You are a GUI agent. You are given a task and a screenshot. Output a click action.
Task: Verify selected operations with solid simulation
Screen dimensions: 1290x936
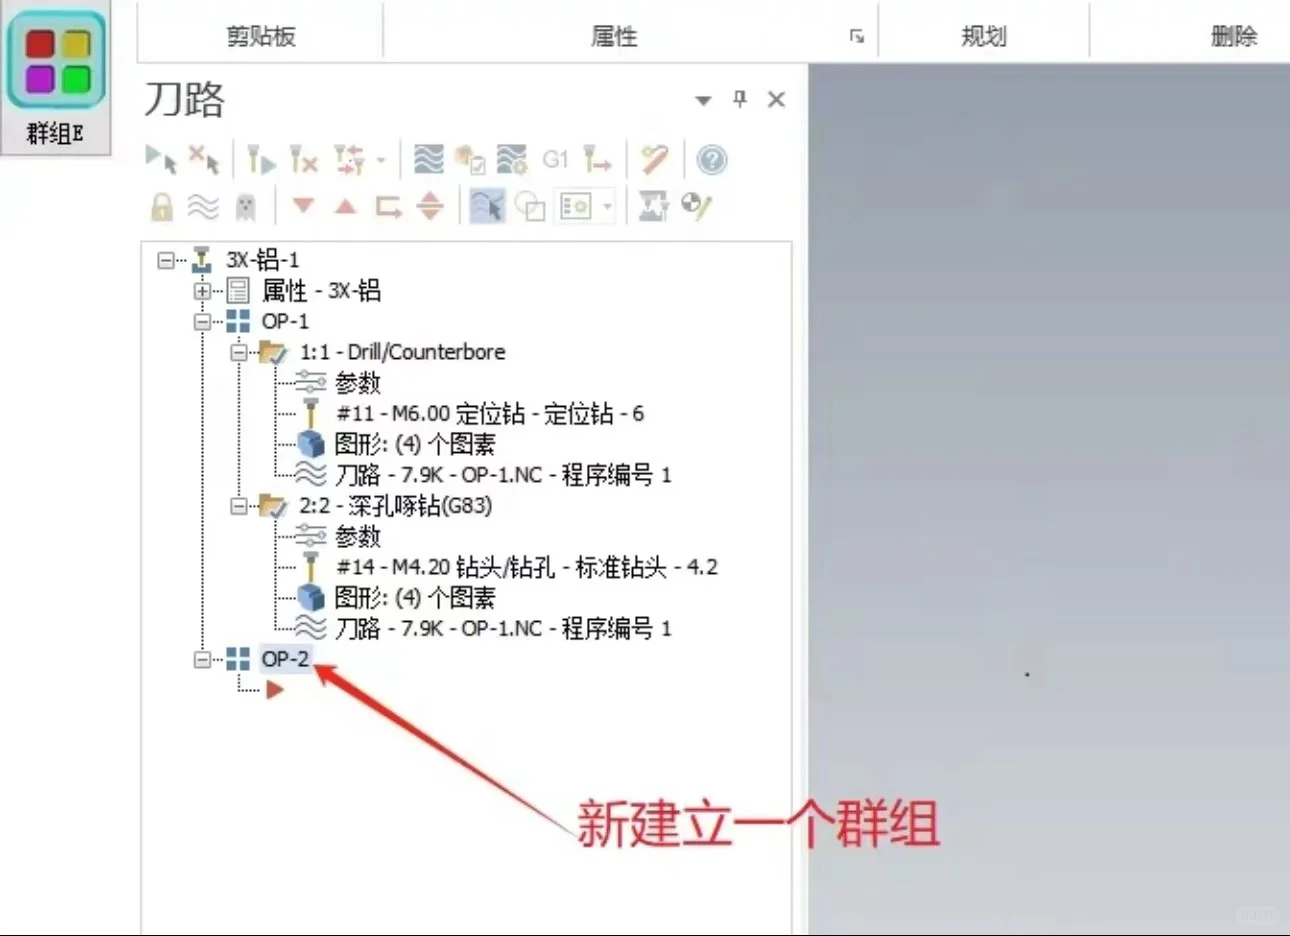click(470, 160)
